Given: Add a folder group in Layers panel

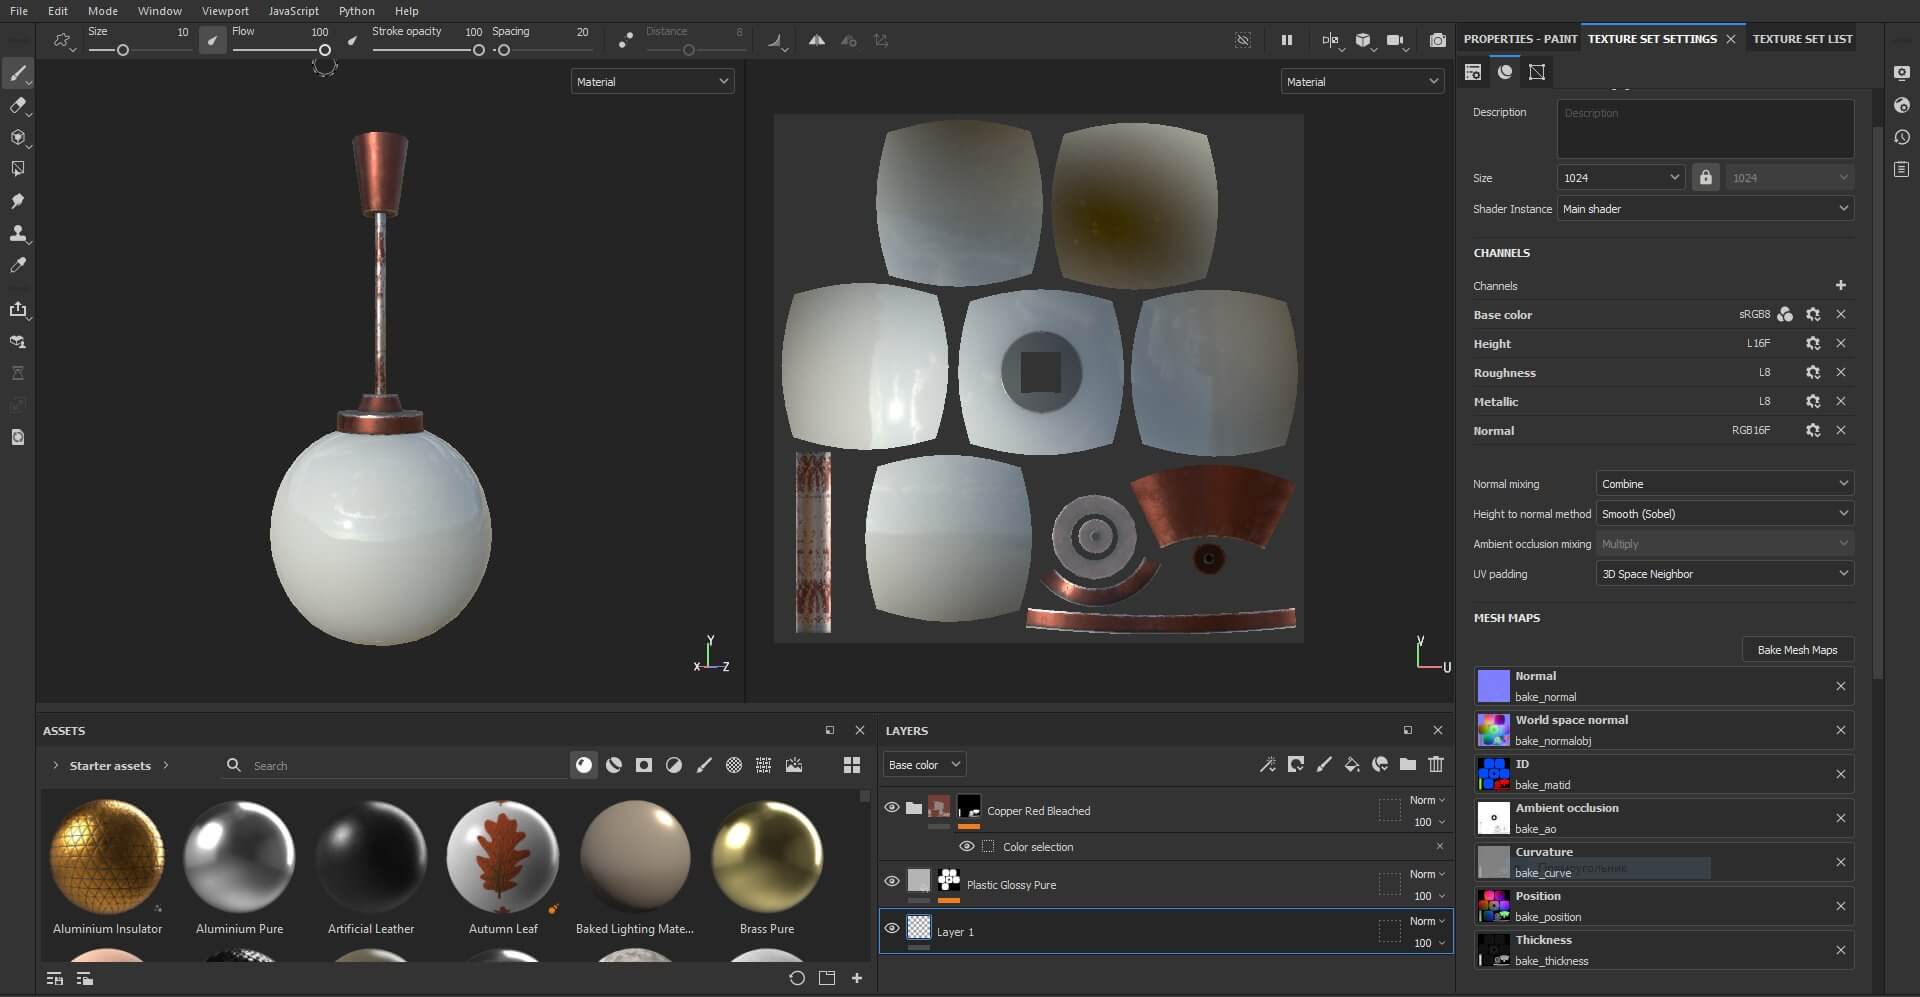Looking at the screenshot, I should 1408,765.
